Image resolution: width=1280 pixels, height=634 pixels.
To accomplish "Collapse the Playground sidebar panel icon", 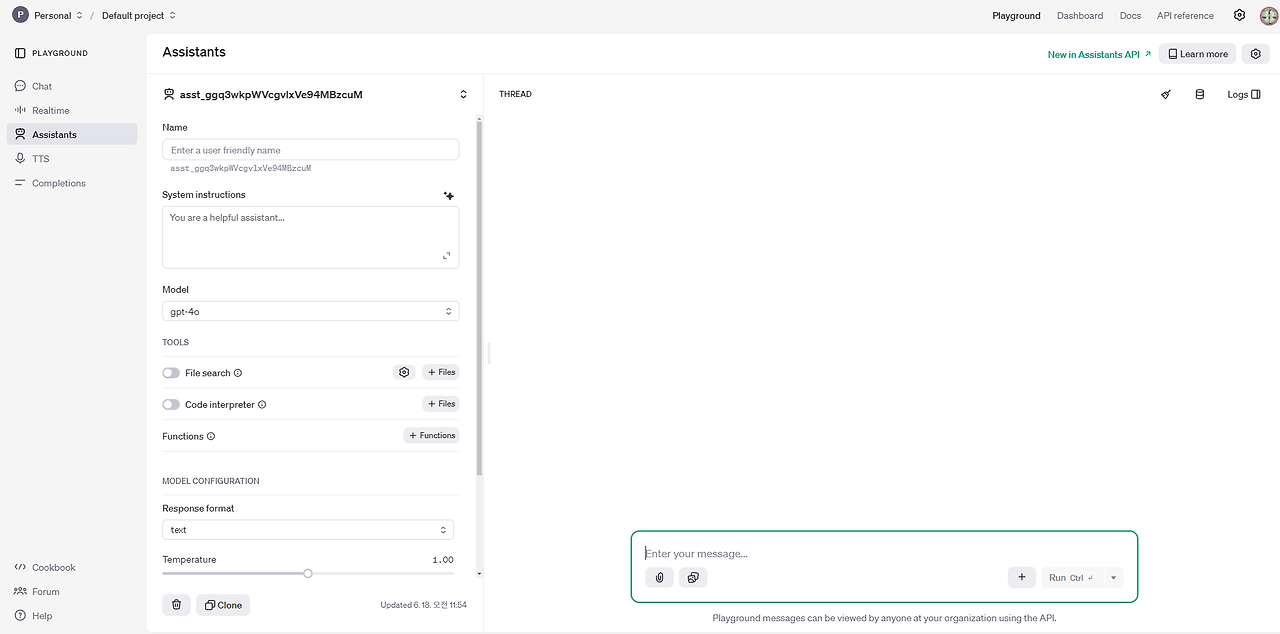I will pos(20,53).
